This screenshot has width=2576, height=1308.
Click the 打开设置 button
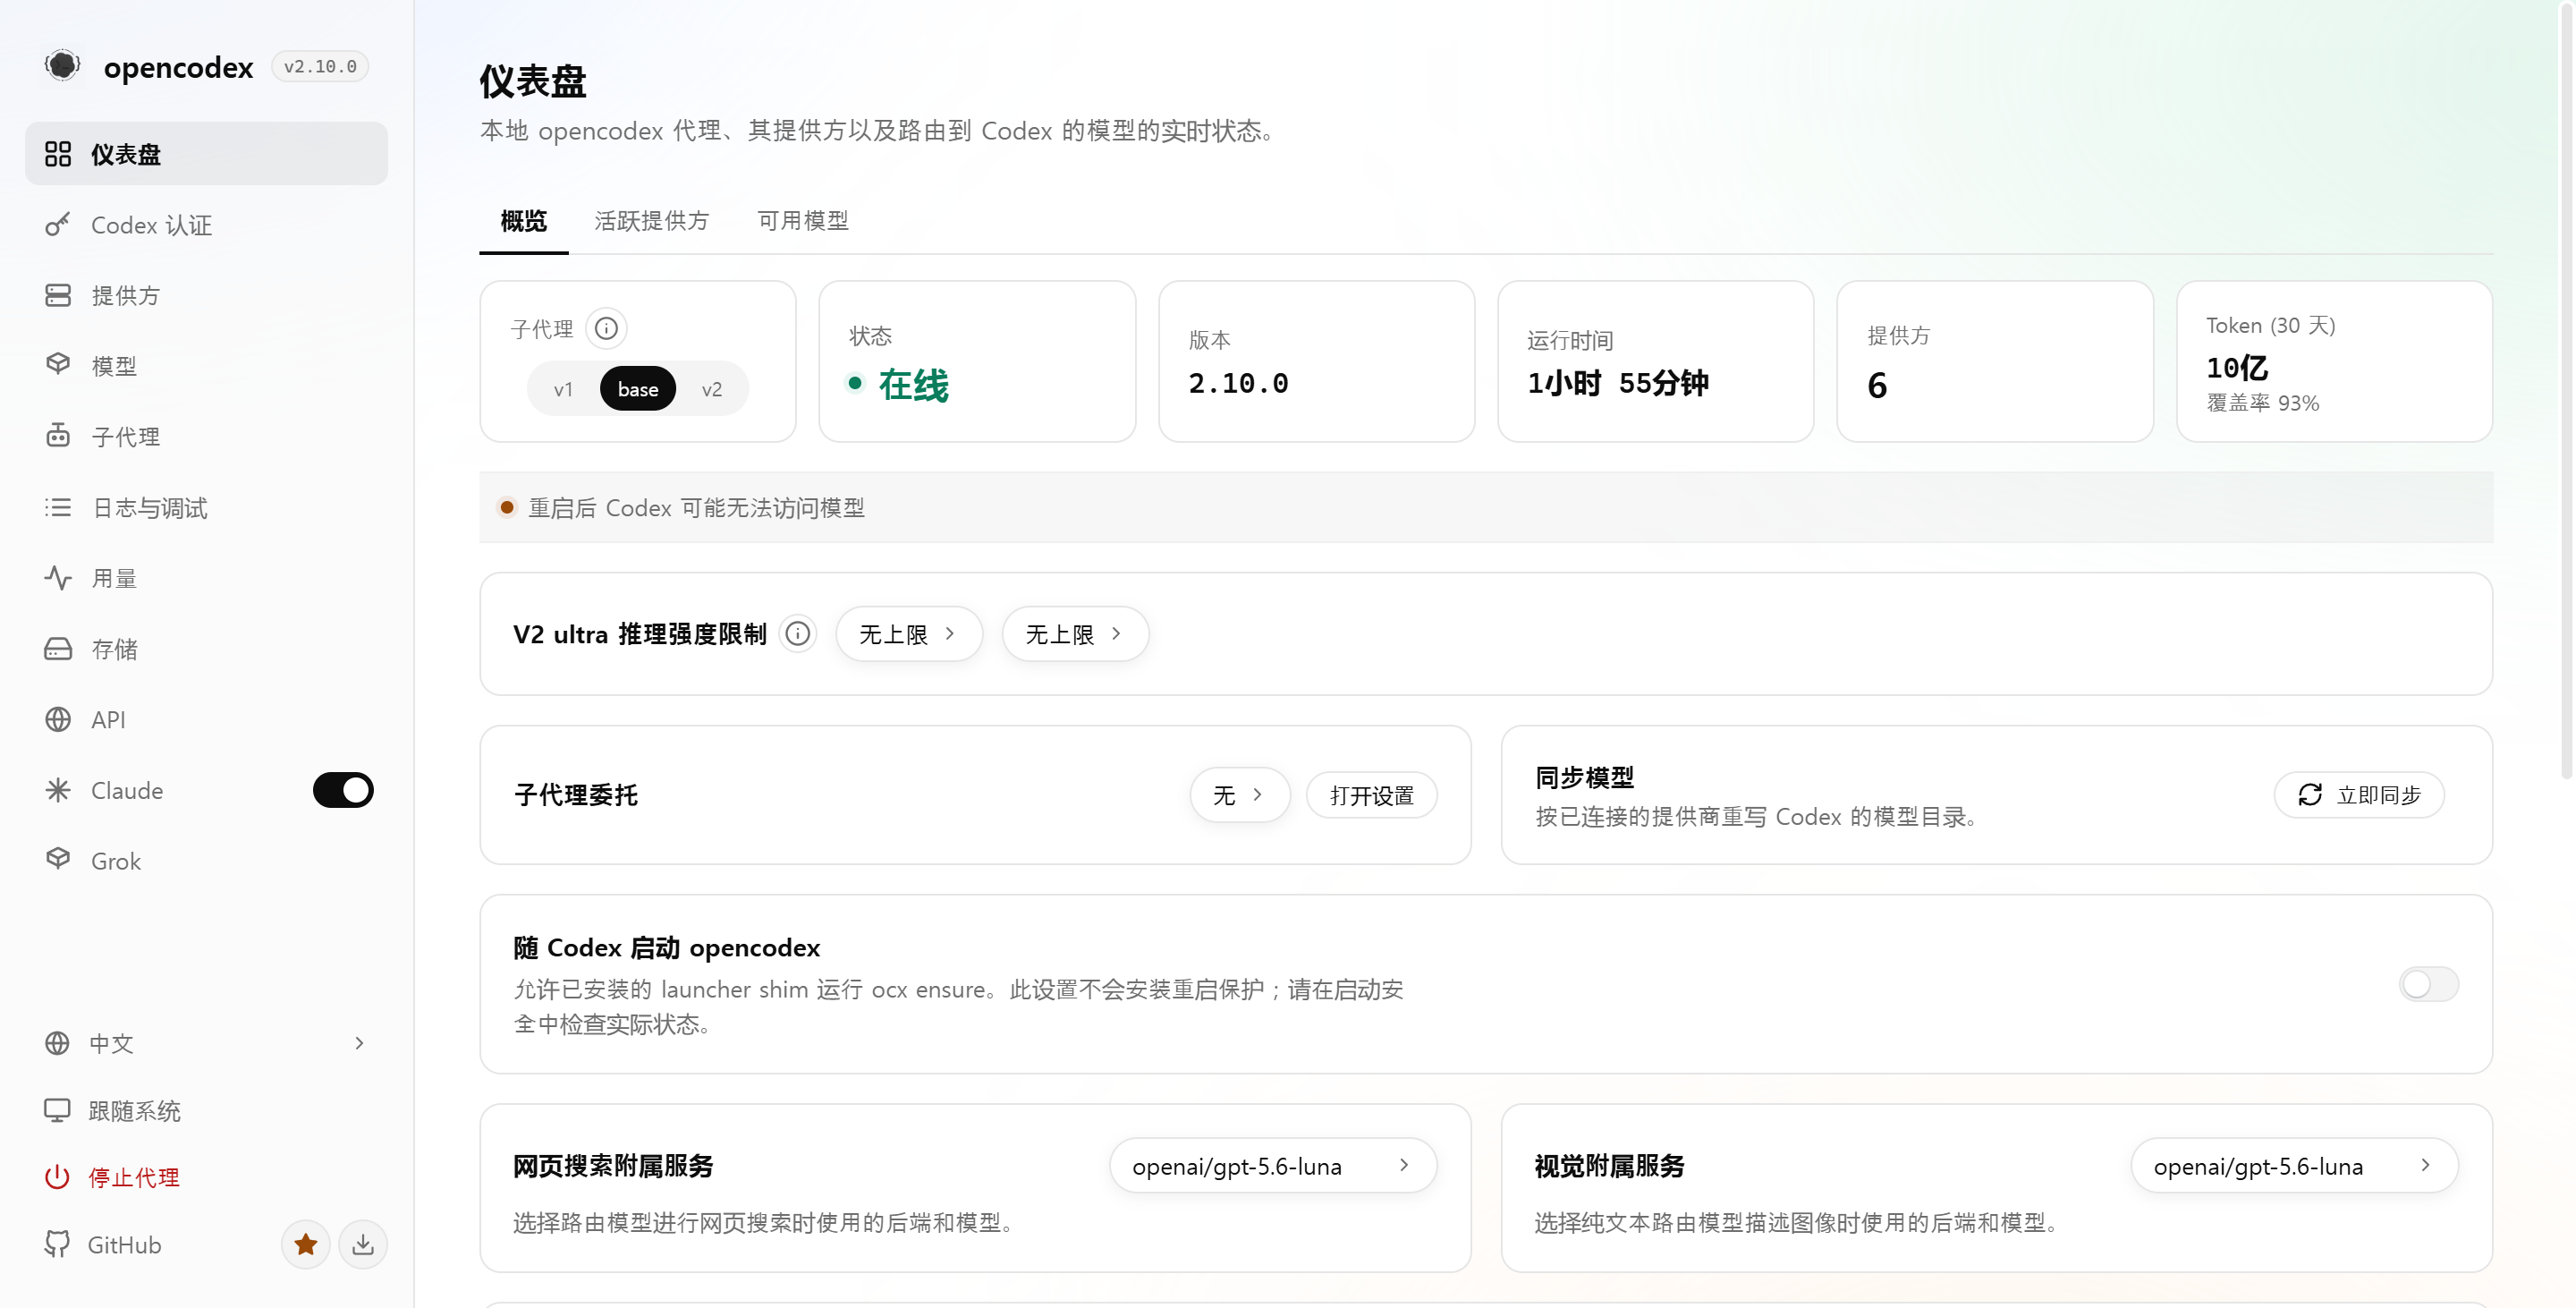coord(1372,795)
